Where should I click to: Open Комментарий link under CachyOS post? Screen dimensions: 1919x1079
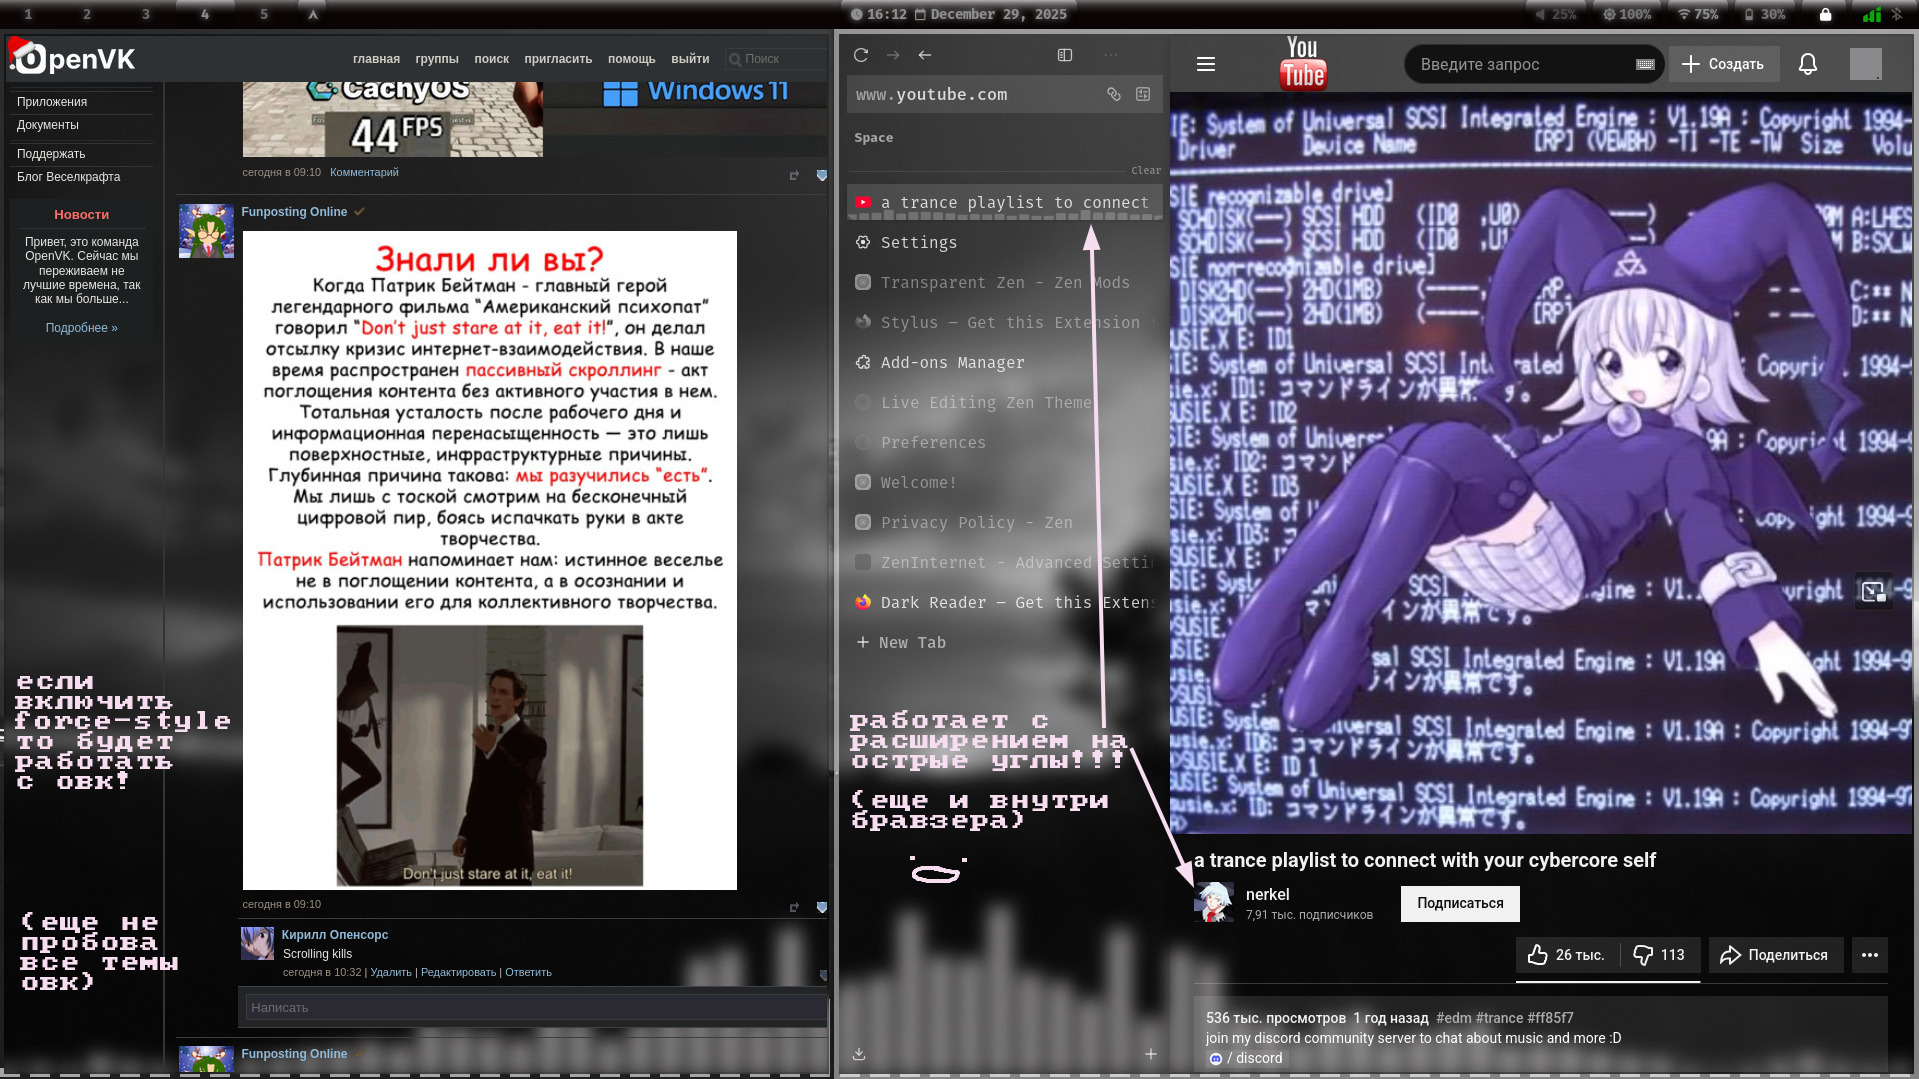point(364,172)
